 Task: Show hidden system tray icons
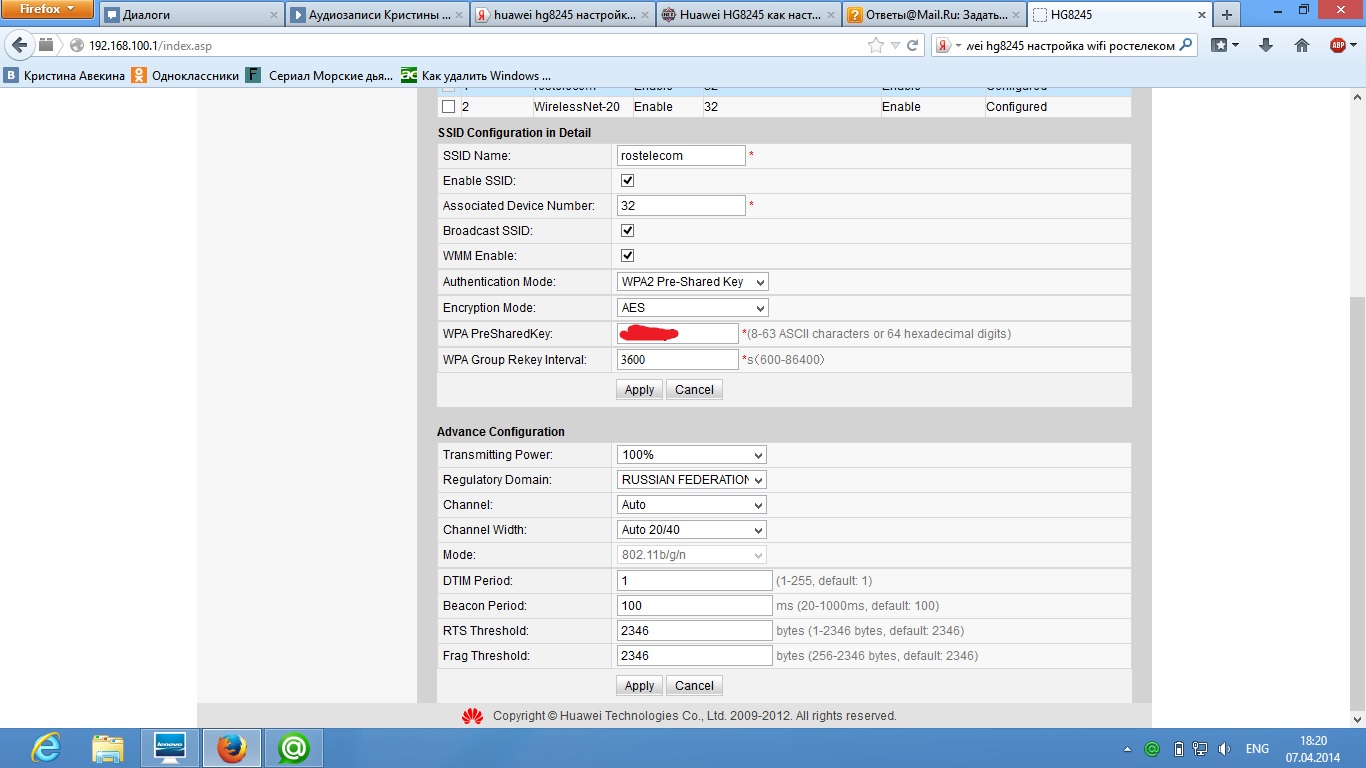tap(1129, 749)
